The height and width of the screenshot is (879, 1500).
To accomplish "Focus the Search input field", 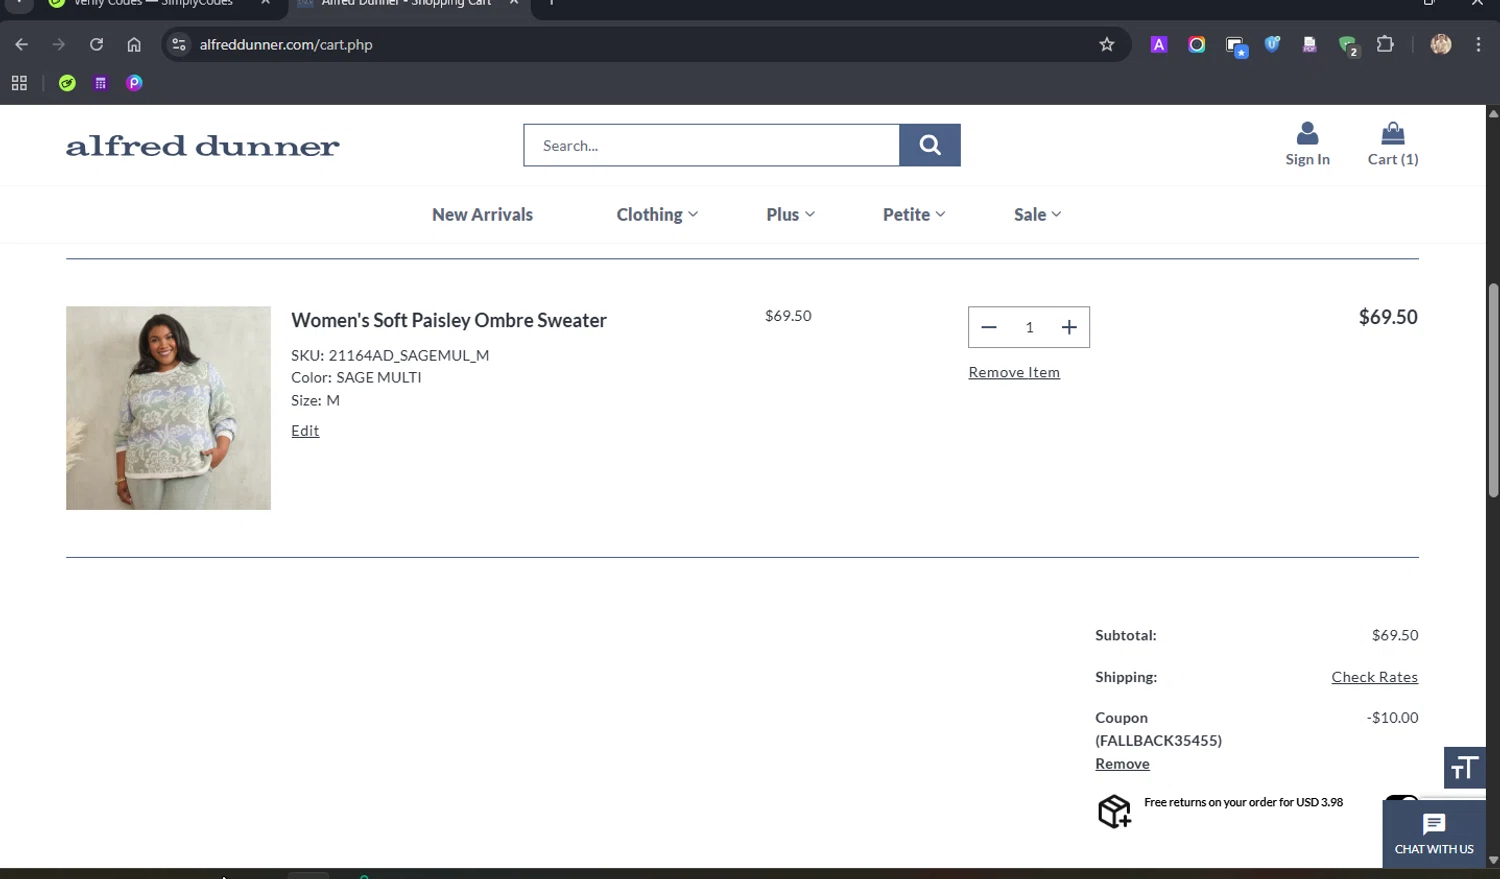I will pyautogui.click(x=711, y=145).
